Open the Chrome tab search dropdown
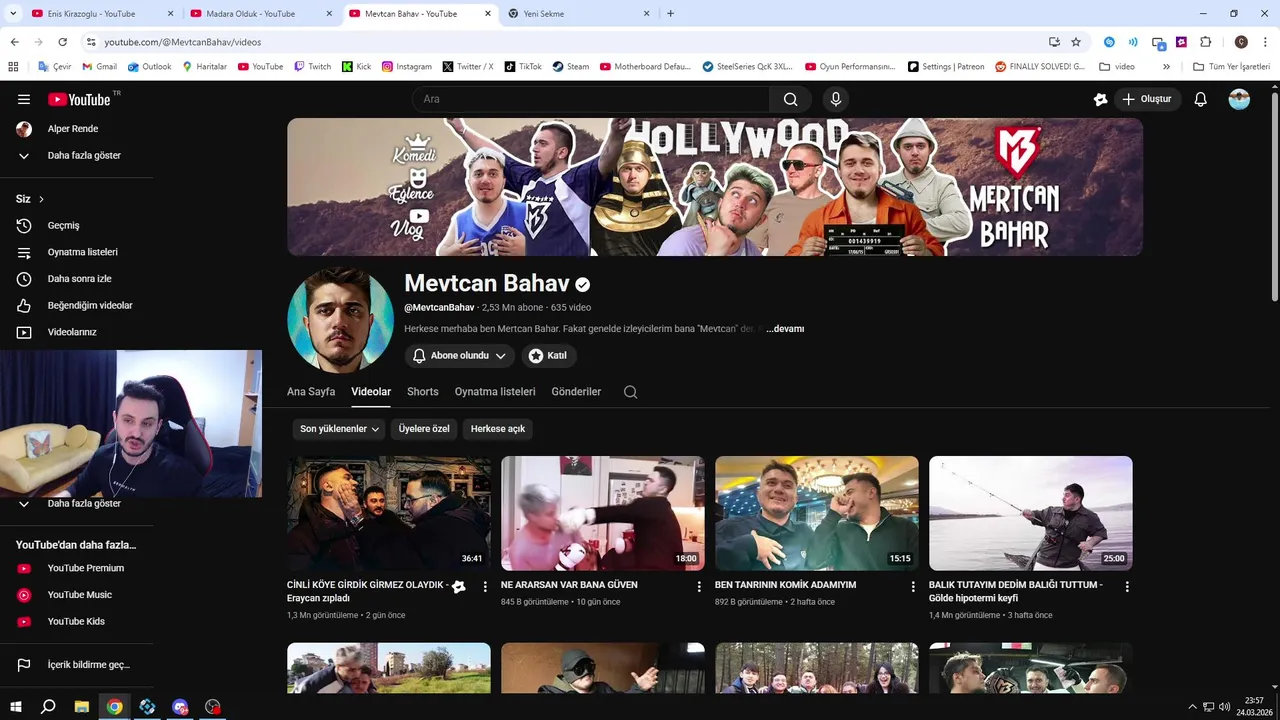Screen dimensions: 1280x720 tap(12, 13)
